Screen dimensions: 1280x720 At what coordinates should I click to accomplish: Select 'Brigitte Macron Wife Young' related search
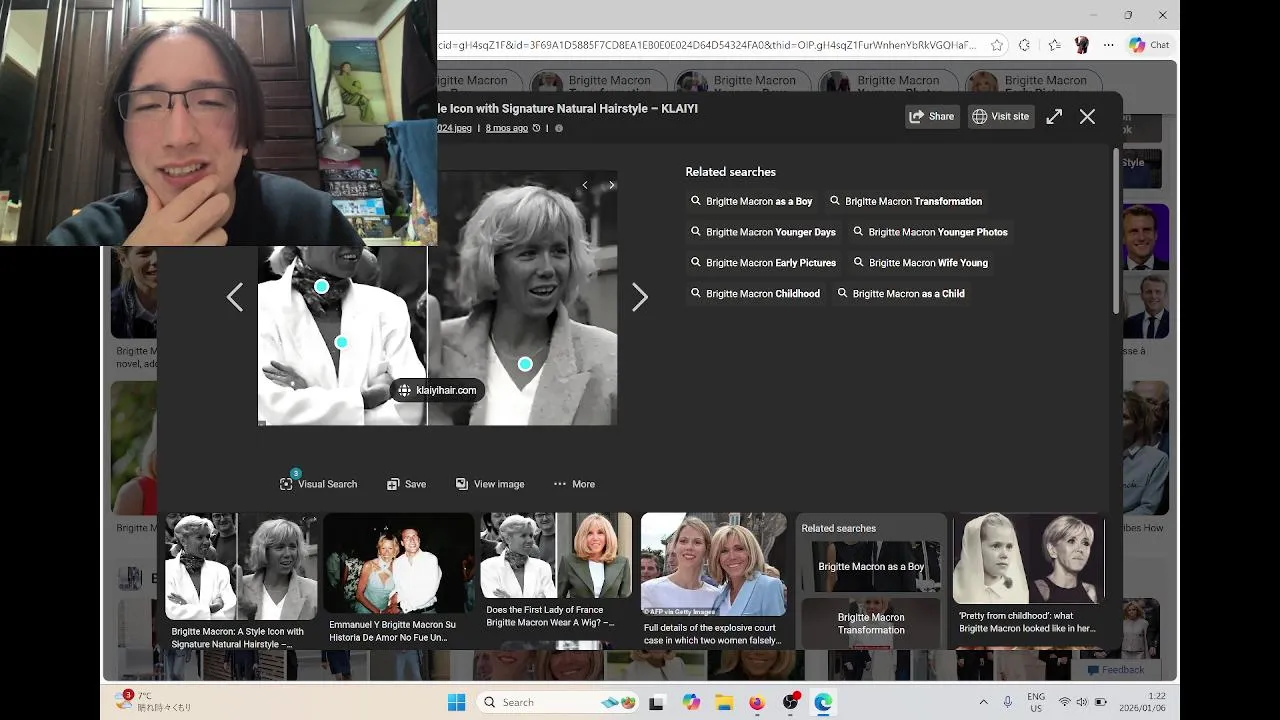[921, 263]
